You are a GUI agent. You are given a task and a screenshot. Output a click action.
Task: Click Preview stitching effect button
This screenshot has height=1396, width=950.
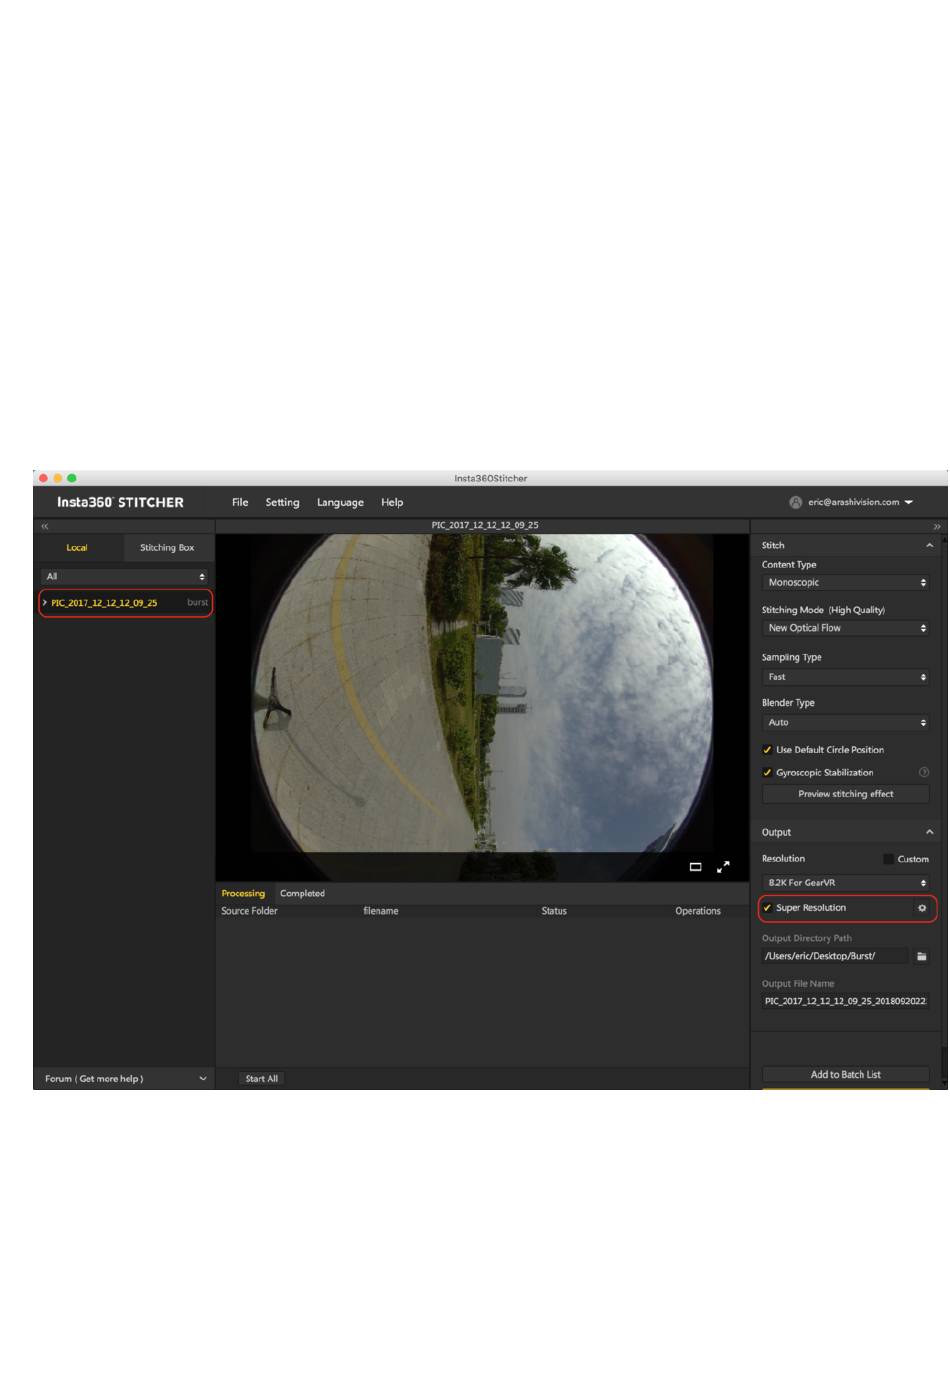[x=846, y=794]
